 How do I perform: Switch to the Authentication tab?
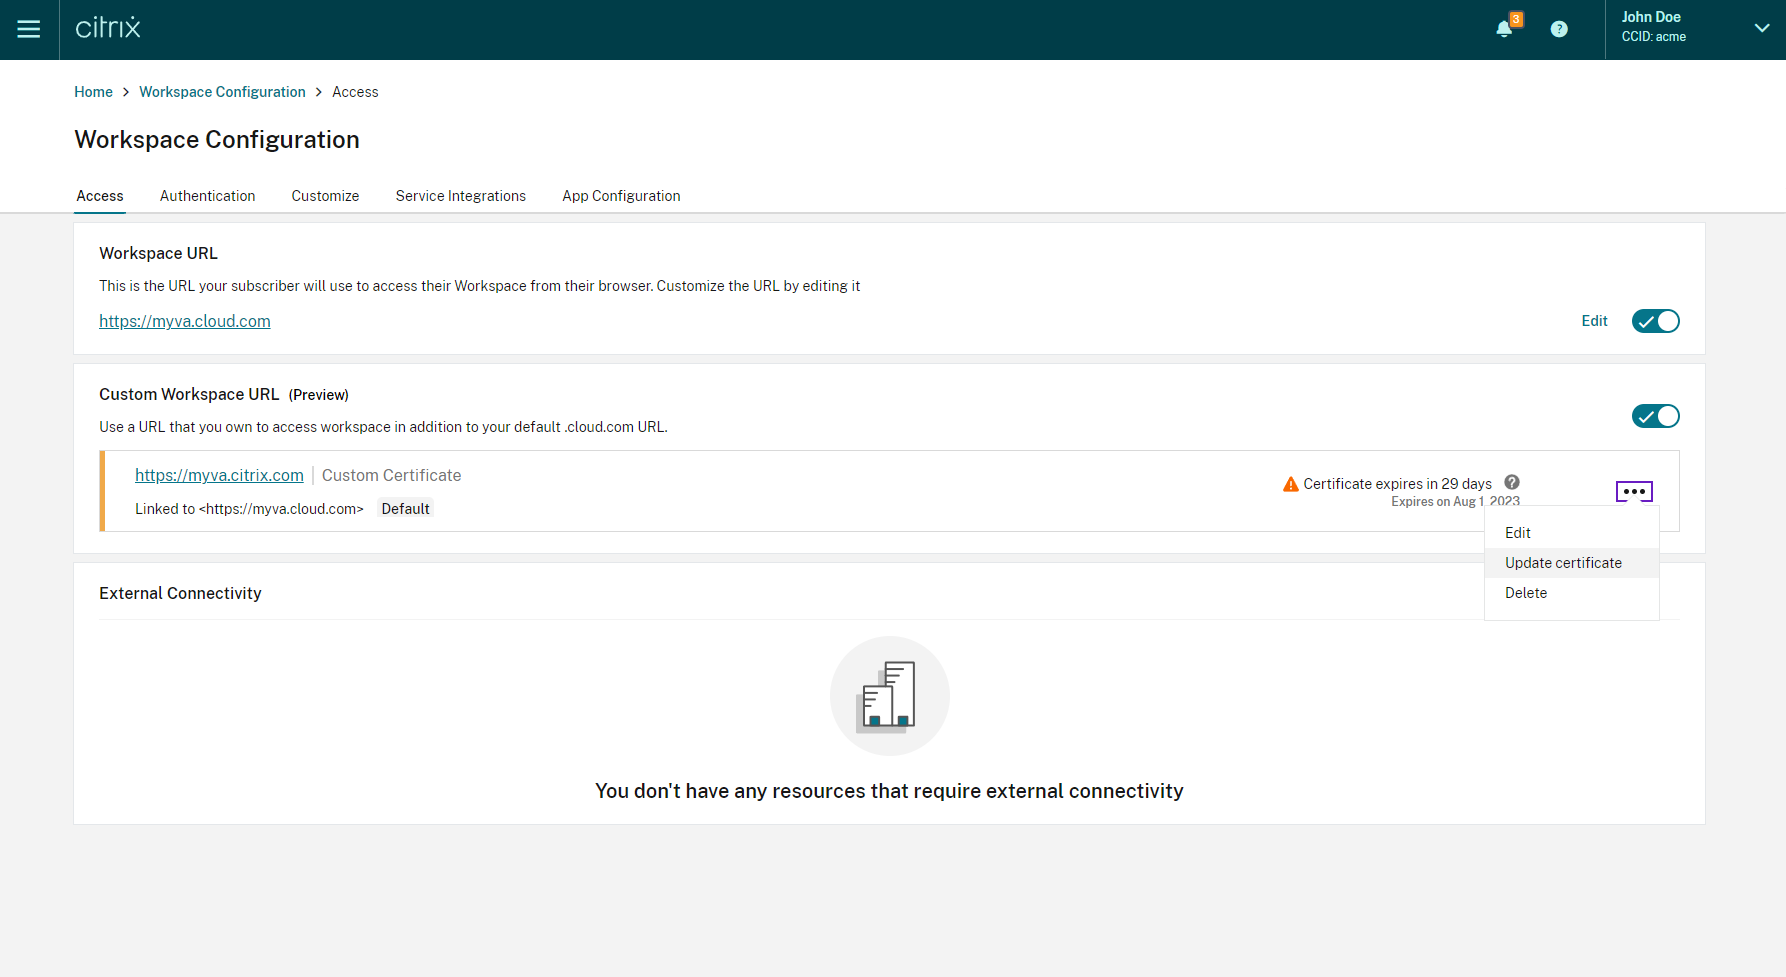click(207, 196)
